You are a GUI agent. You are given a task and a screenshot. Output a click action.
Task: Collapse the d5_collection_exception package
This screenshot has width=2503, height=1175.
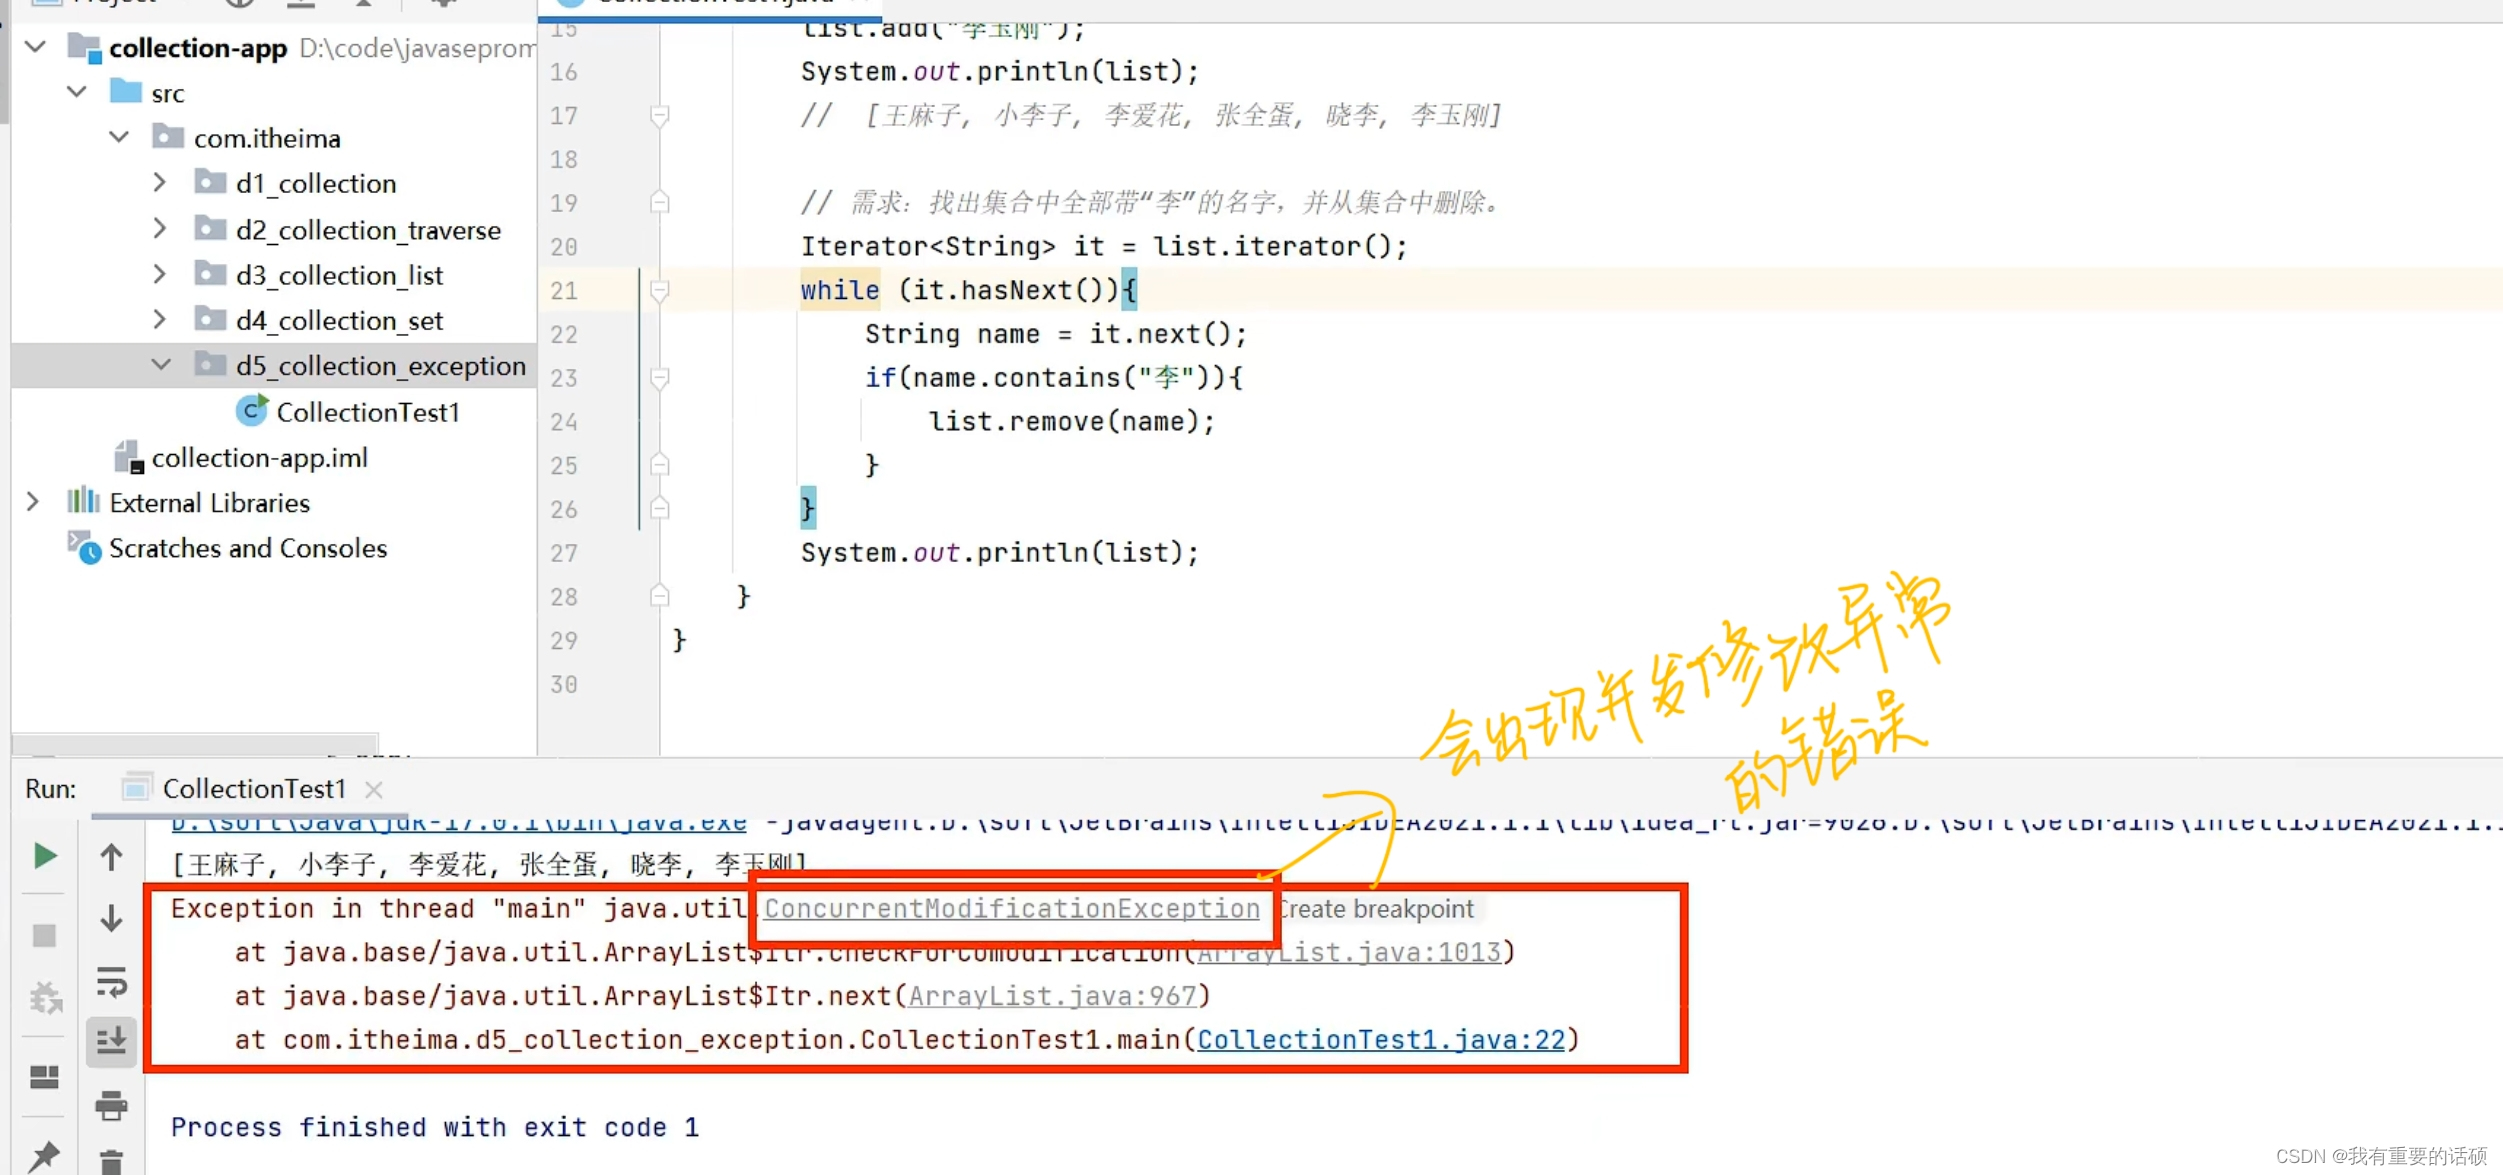(160, 365)
